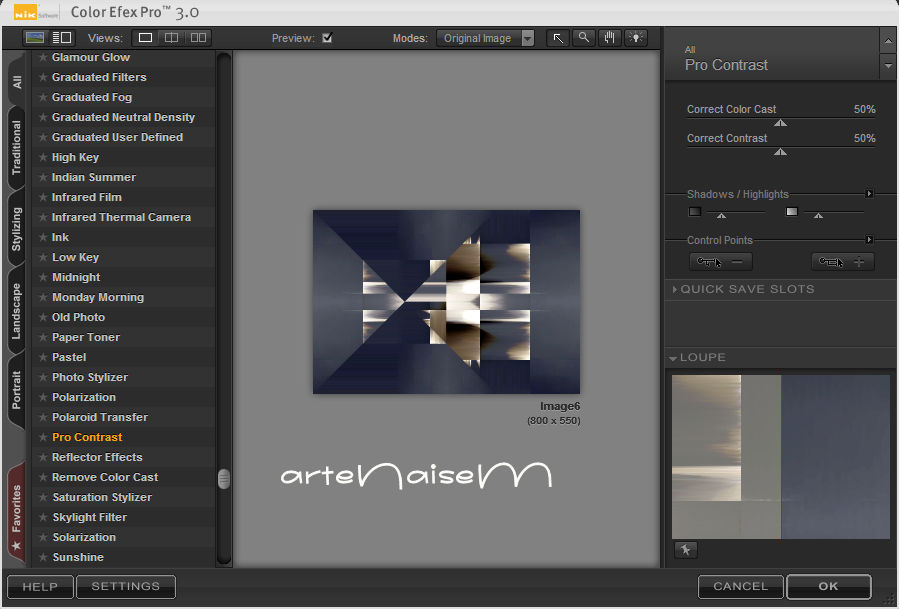Viewport: 899px width, 609px height.
Task: Mark Infrared Film as favorite star
Action: pyautogui.click(x=42, y=197)
